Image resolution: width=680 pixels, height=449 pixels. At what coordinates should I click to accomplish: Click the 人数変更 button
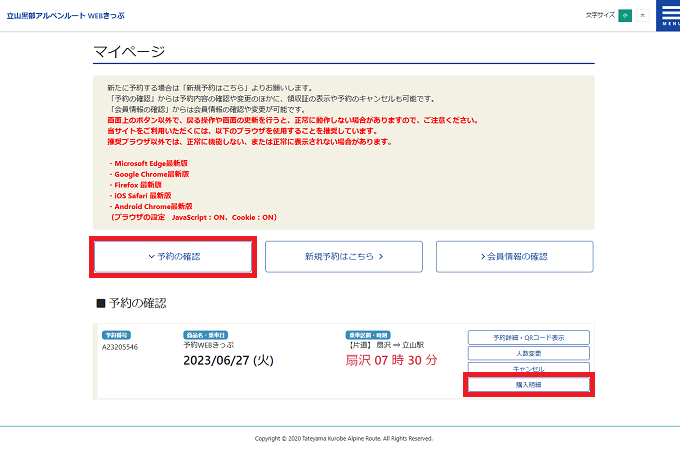click(528, 353)
